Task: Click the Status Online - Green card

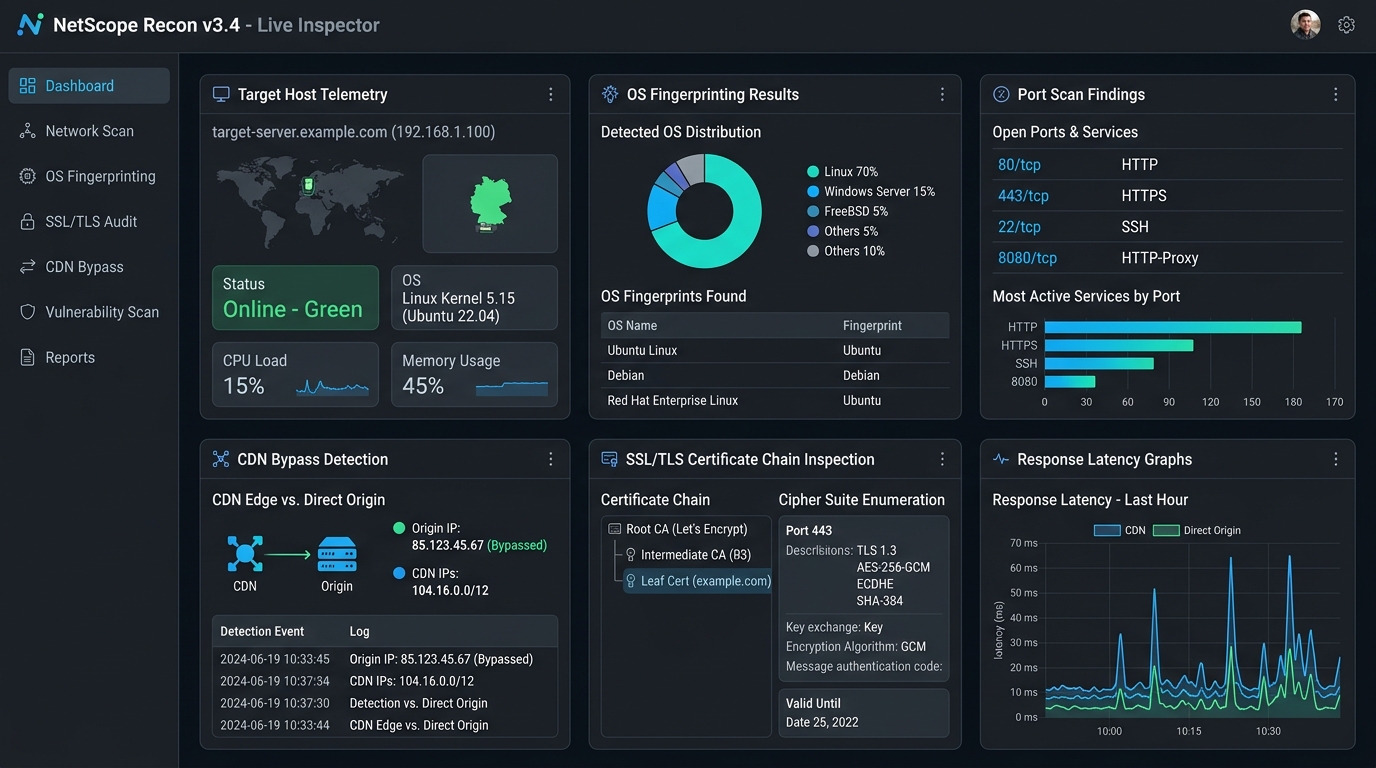Action: click(295, 297)
